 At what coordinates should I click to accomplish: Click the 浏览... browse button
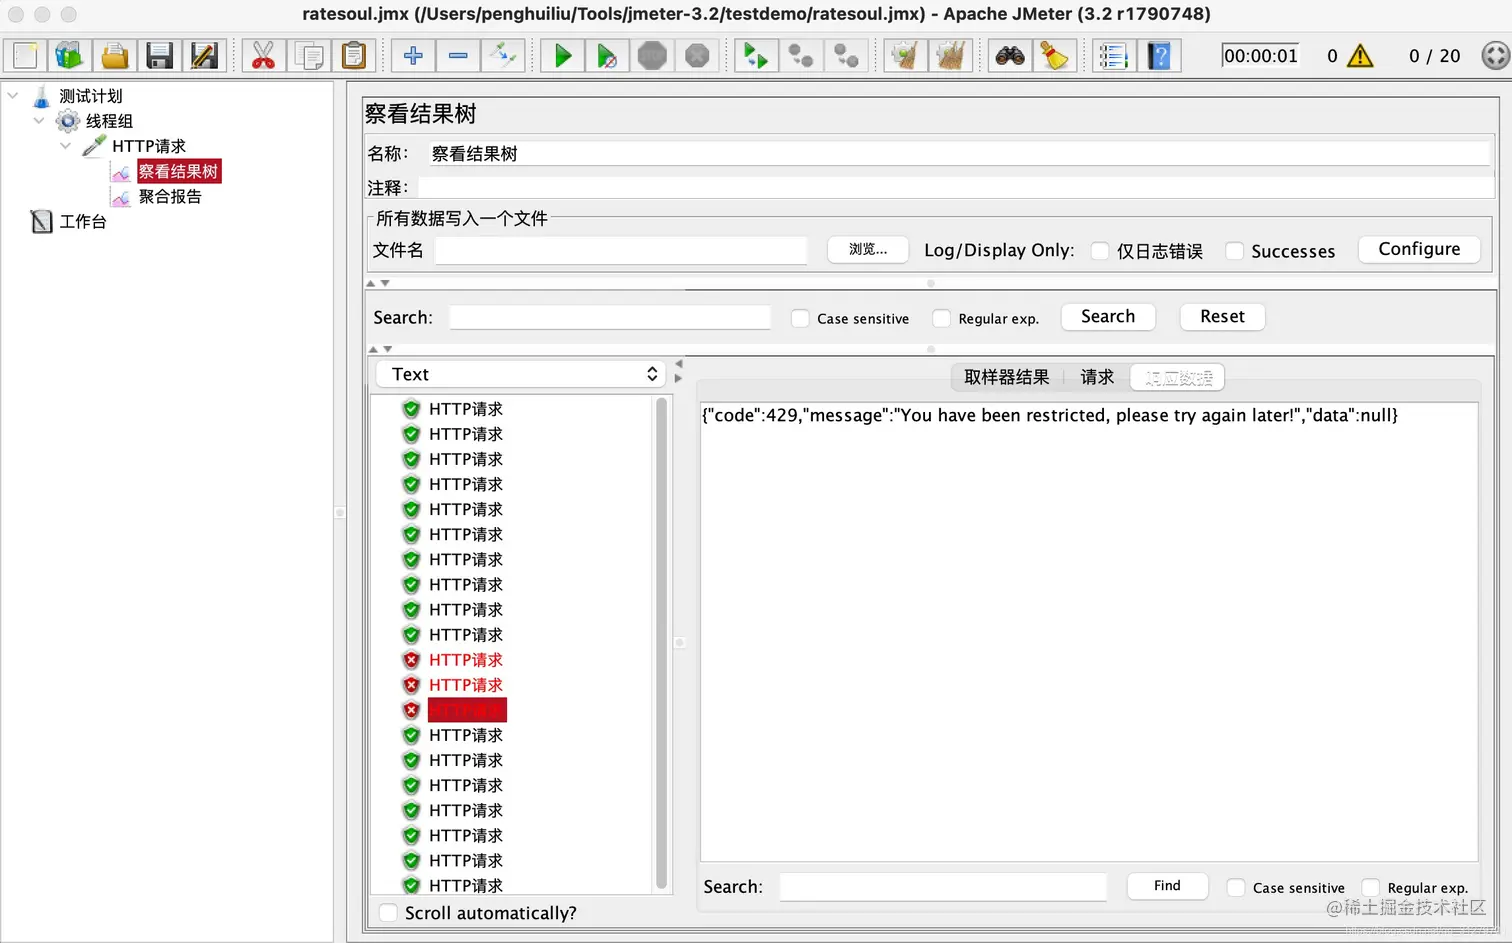(868, 249)
